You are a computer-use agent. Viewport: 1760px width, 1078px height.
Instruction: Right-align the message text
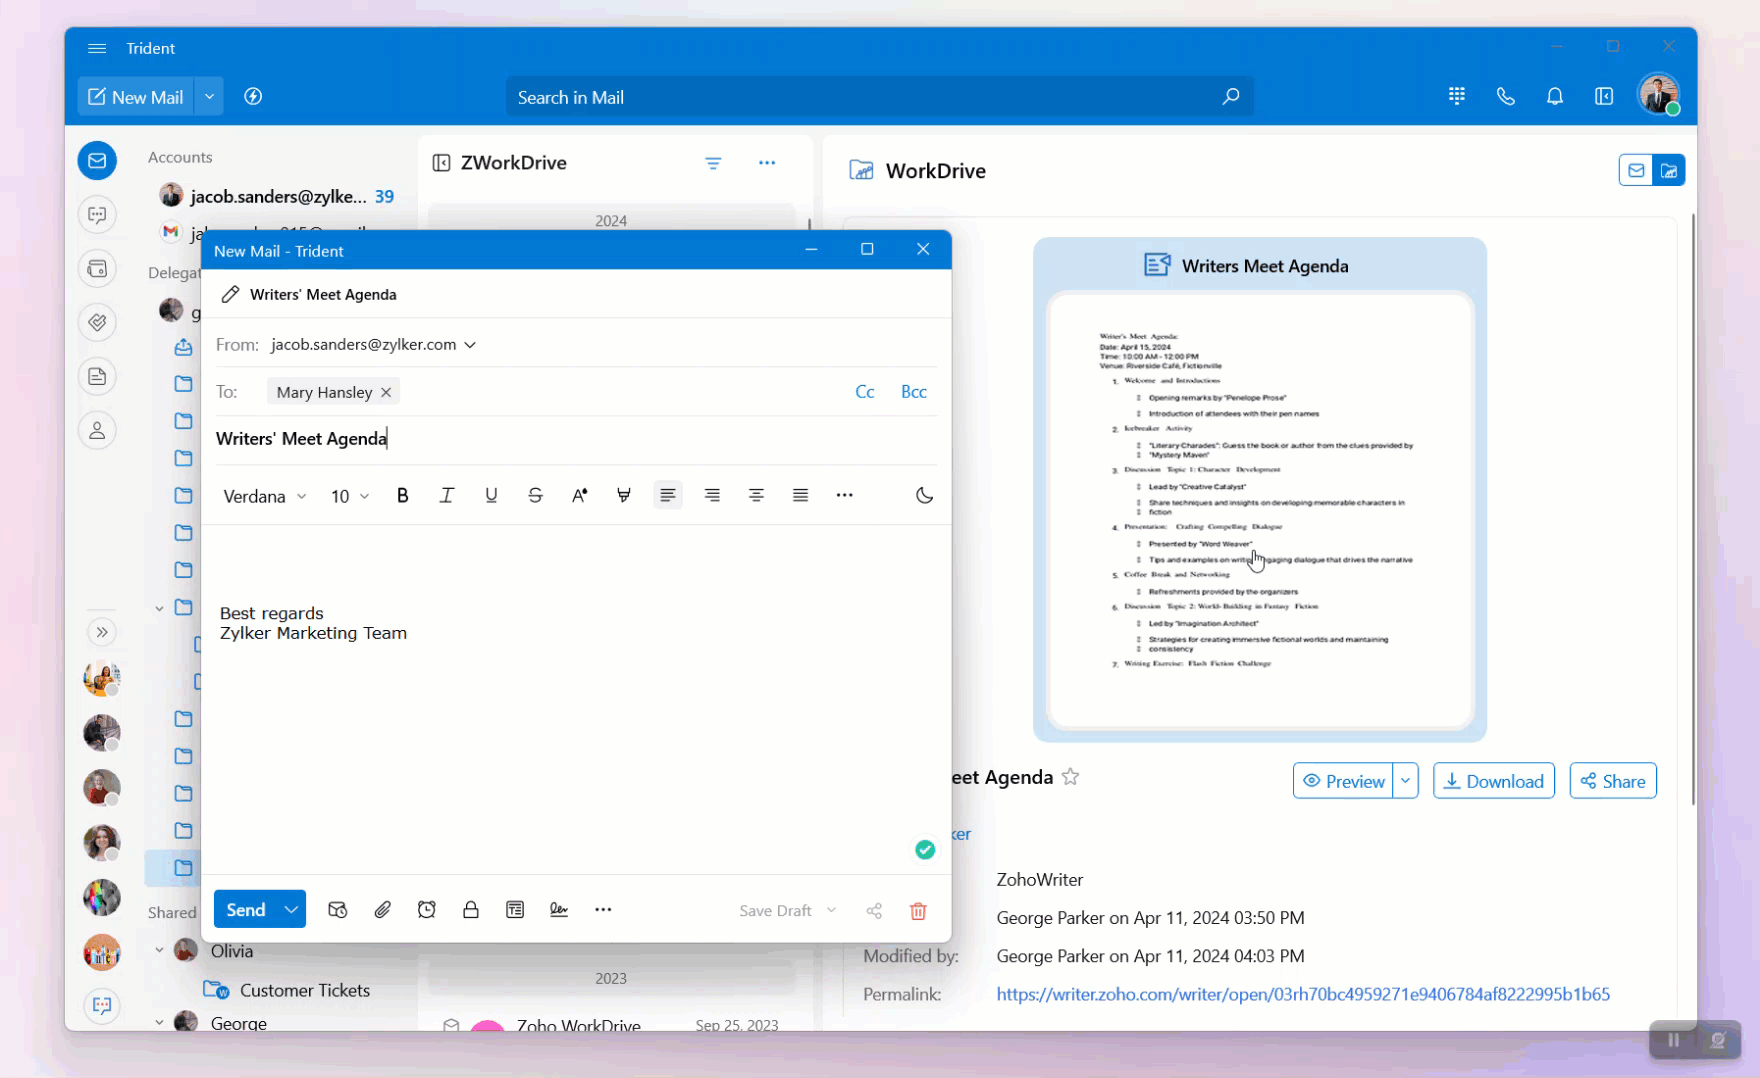pos(712,496)
